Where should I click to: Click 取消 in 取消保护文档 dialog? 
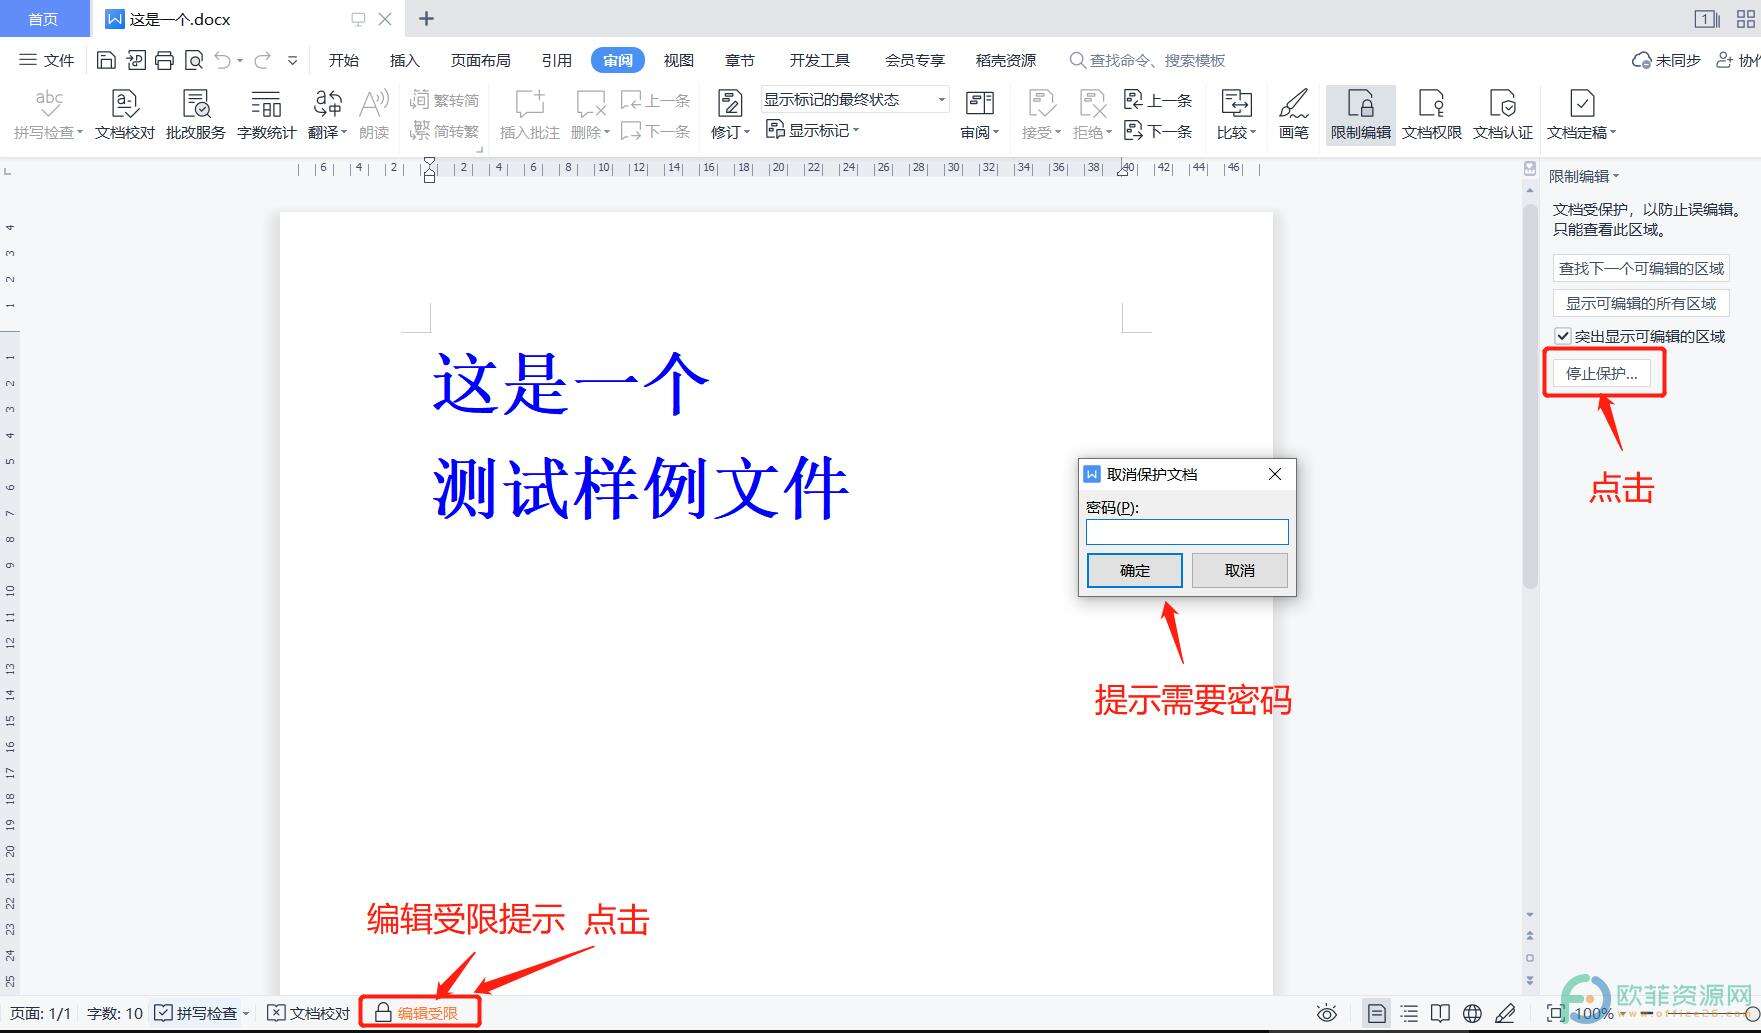(1239, 570)
